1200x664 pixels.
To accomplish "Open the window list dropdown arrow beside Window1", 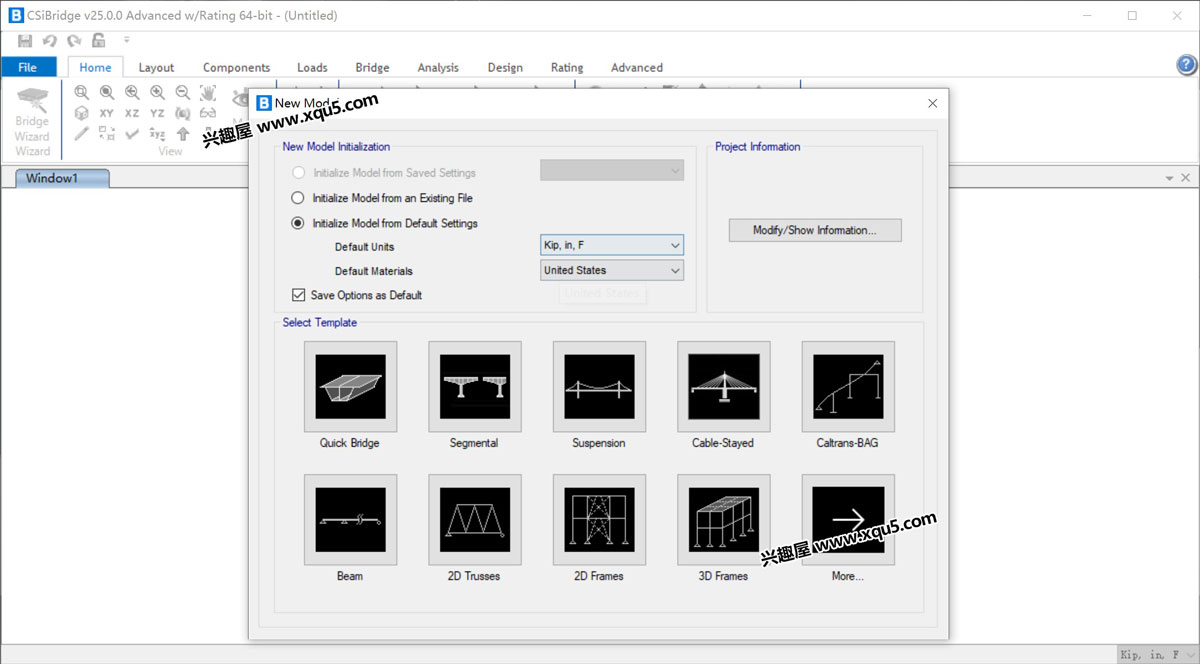I will click(x=1169, y=178).
